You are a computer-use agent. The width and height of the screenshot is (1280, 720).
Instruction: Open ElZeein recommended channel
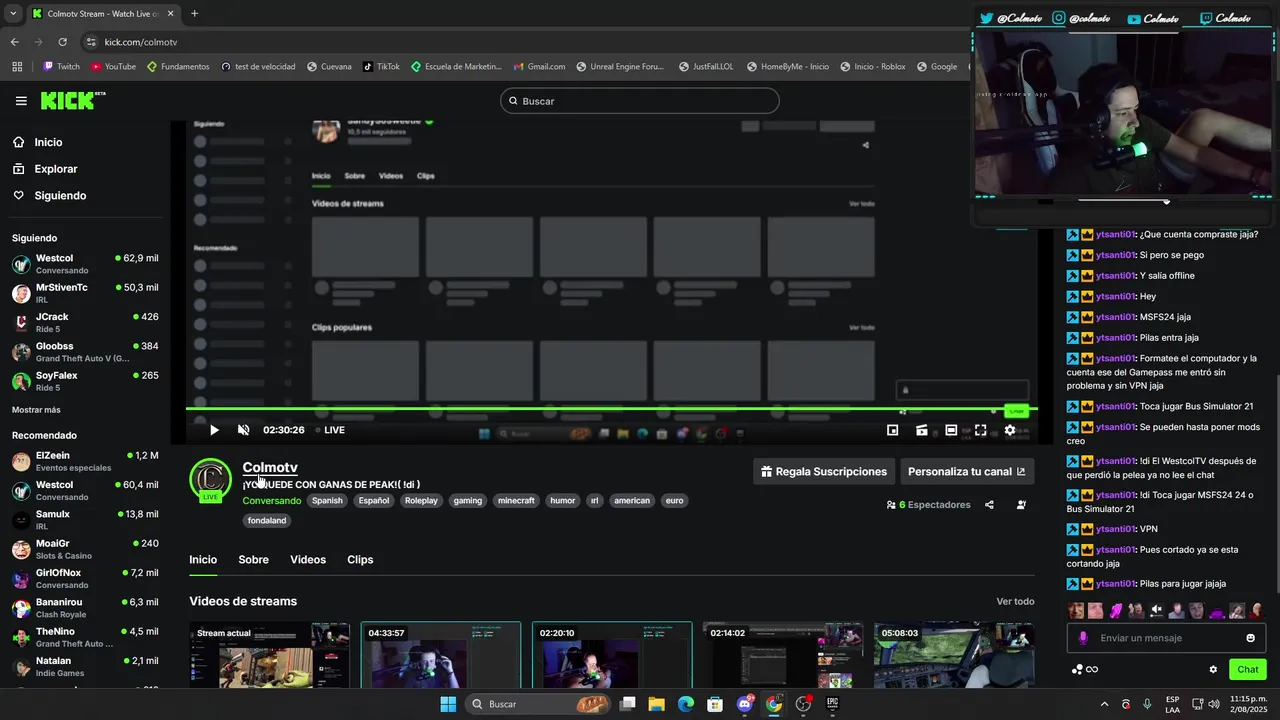pos(85,461)
